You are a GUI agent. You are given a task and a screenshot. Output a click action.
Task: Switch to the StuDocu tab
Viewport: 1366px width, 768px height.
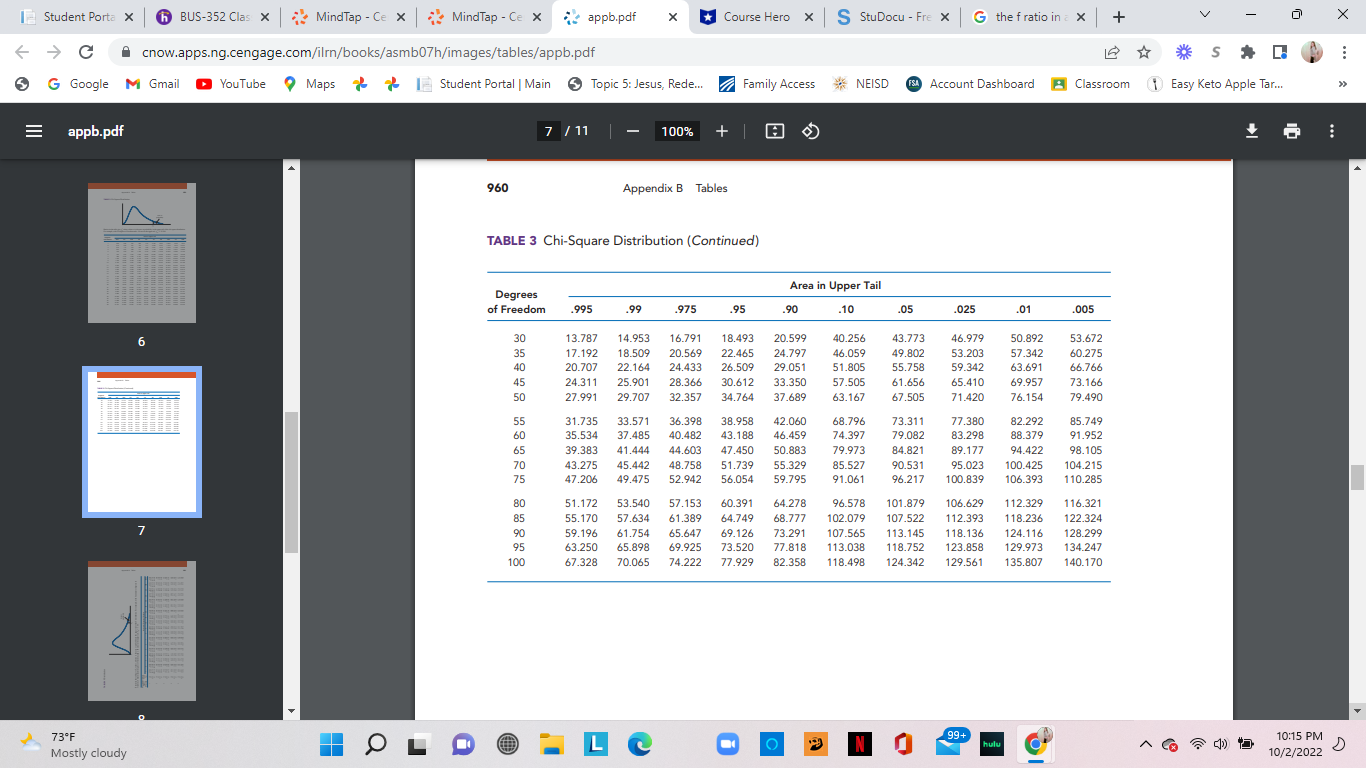[892, 17]
